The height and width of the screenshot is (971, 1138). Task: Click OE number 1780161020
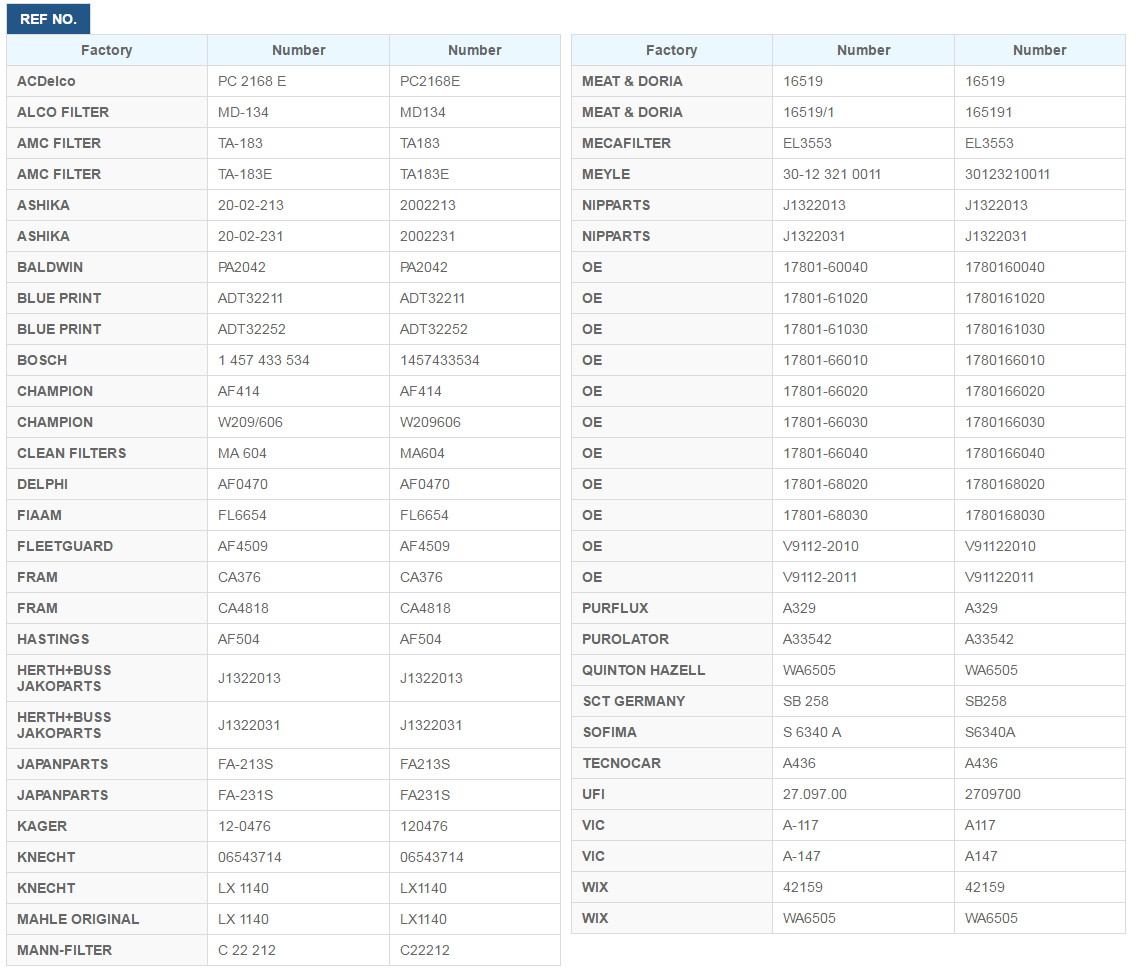1005,298
